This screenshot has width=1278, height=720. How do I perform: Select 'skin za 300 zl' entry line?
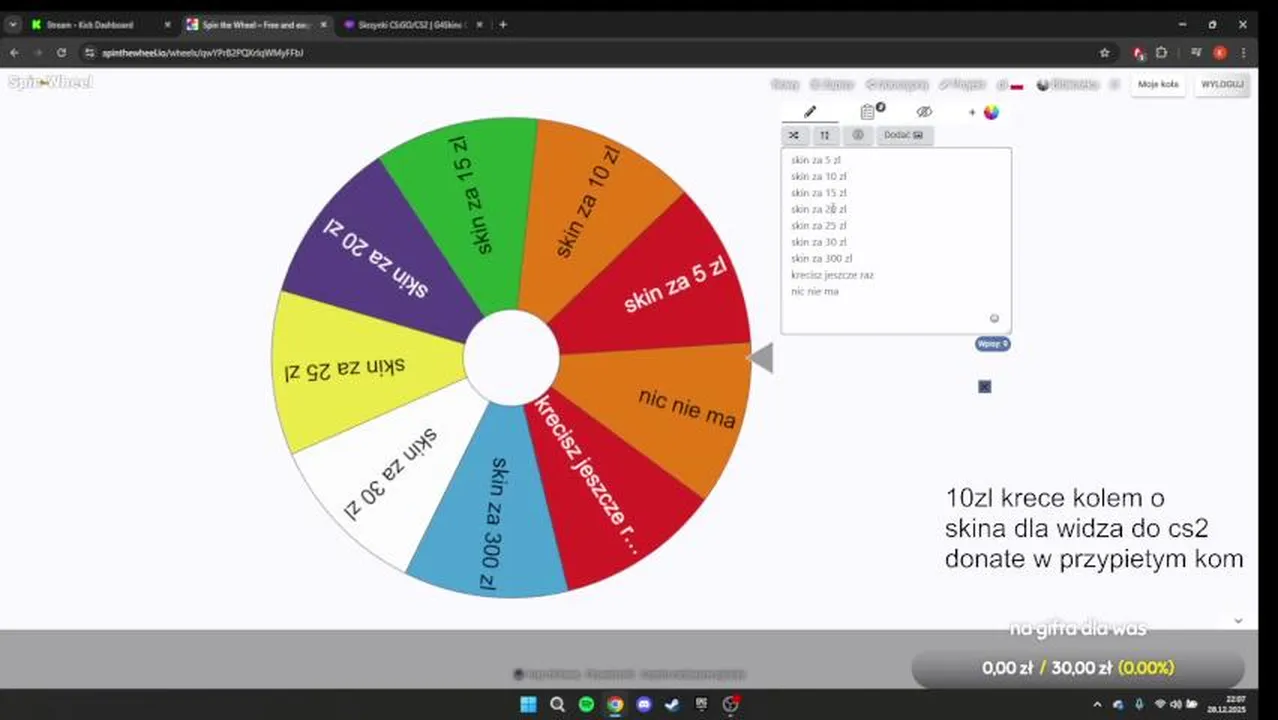(822, 258)
